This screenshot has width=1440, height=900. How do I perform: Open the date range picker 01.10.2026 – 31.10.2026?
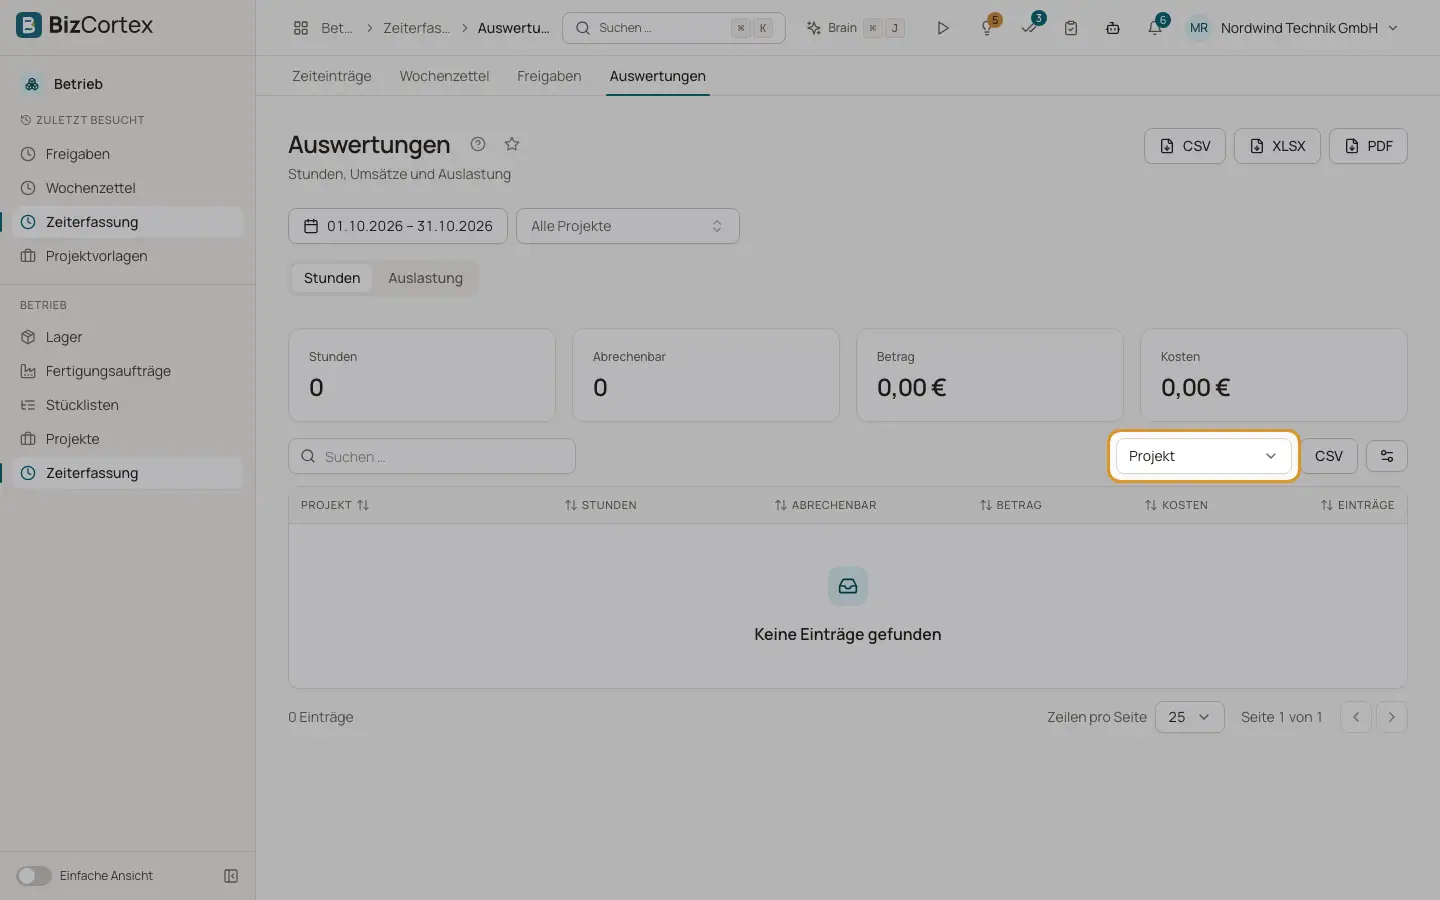coord(398,226)
